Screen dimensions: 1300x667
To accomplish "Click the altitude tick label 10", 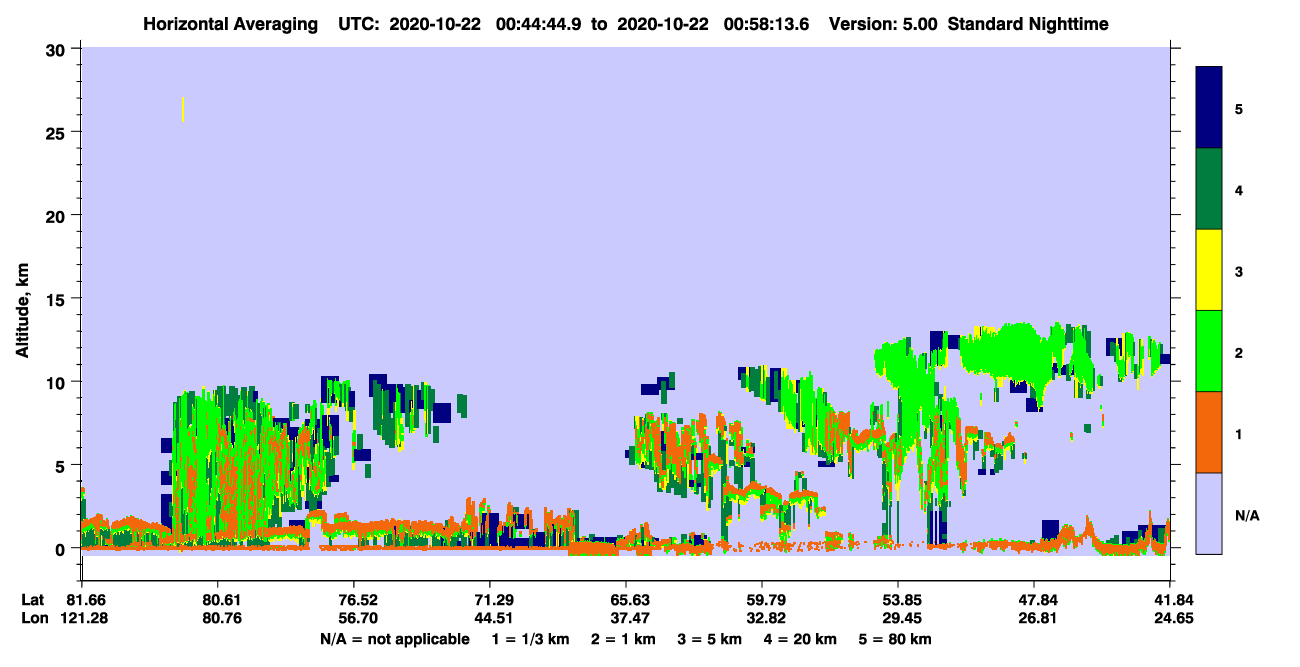I will pyautogui.click(x=58, y=382).
